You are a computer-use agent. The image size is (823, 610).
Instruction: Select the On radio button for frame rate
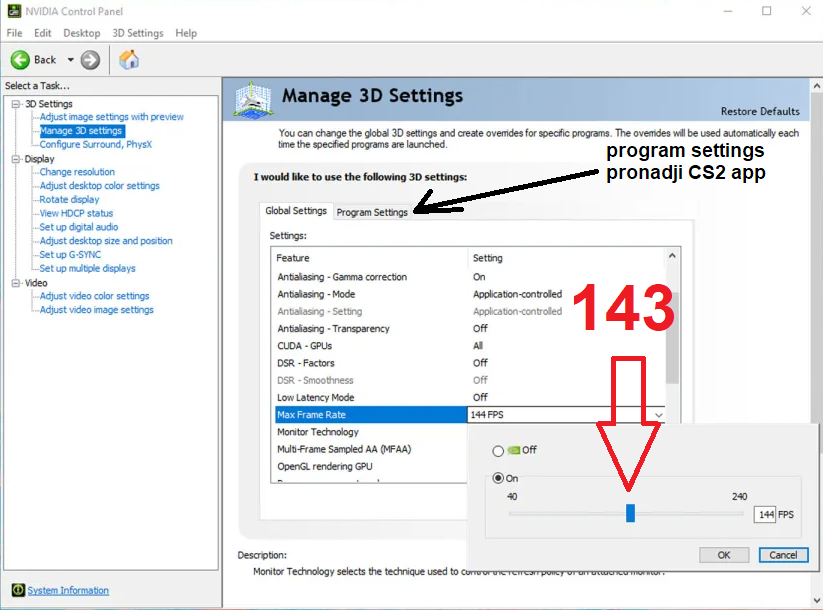point(499,479)
